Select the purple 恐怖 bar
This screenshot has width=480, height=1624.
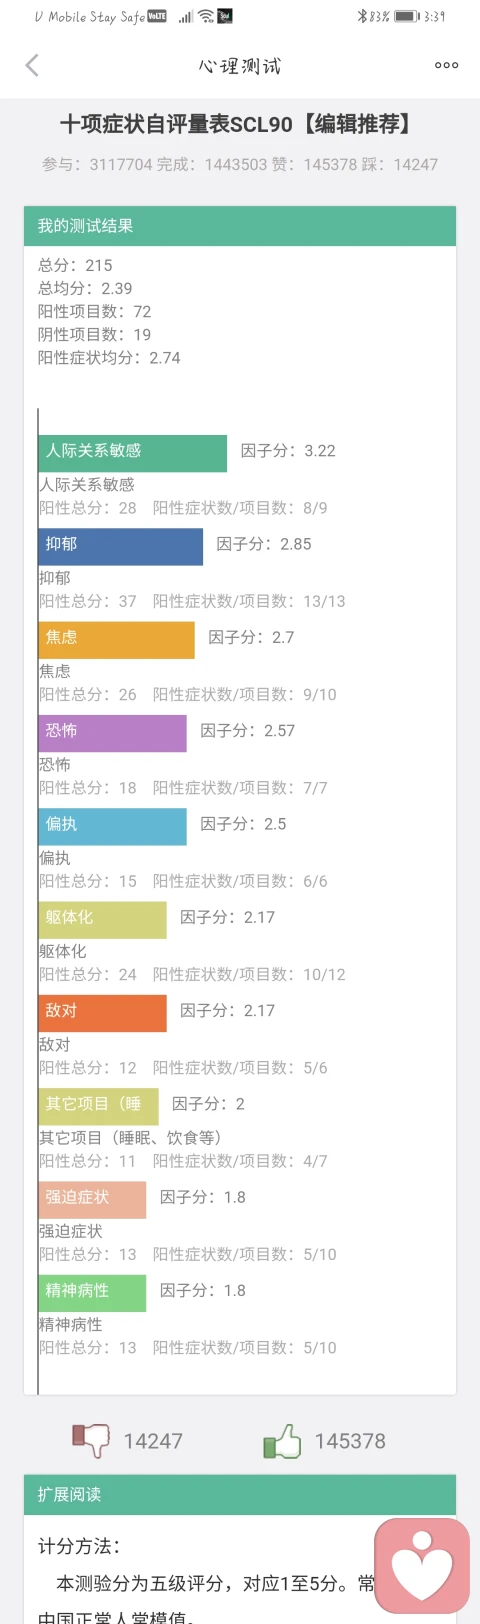(113, 733)
